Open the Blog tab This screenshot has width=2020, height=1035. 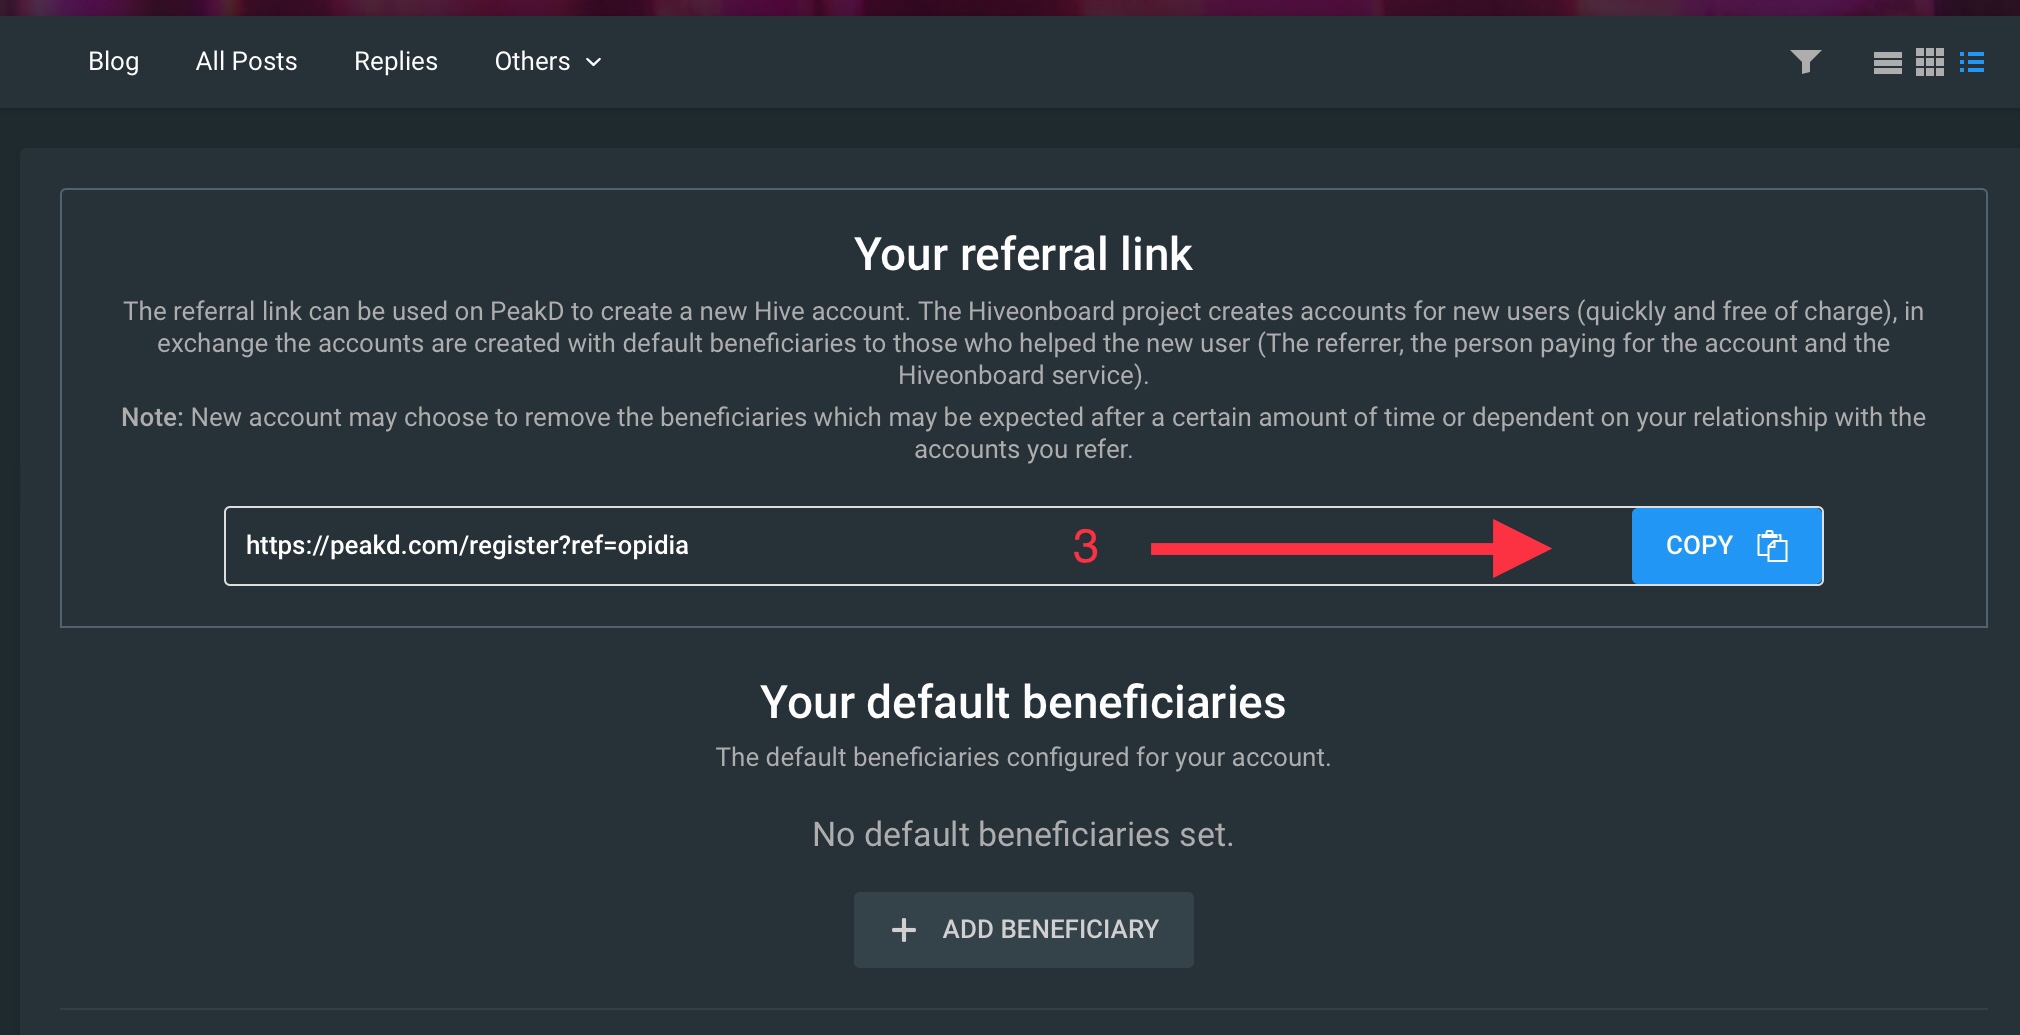(x=114, y=62)
